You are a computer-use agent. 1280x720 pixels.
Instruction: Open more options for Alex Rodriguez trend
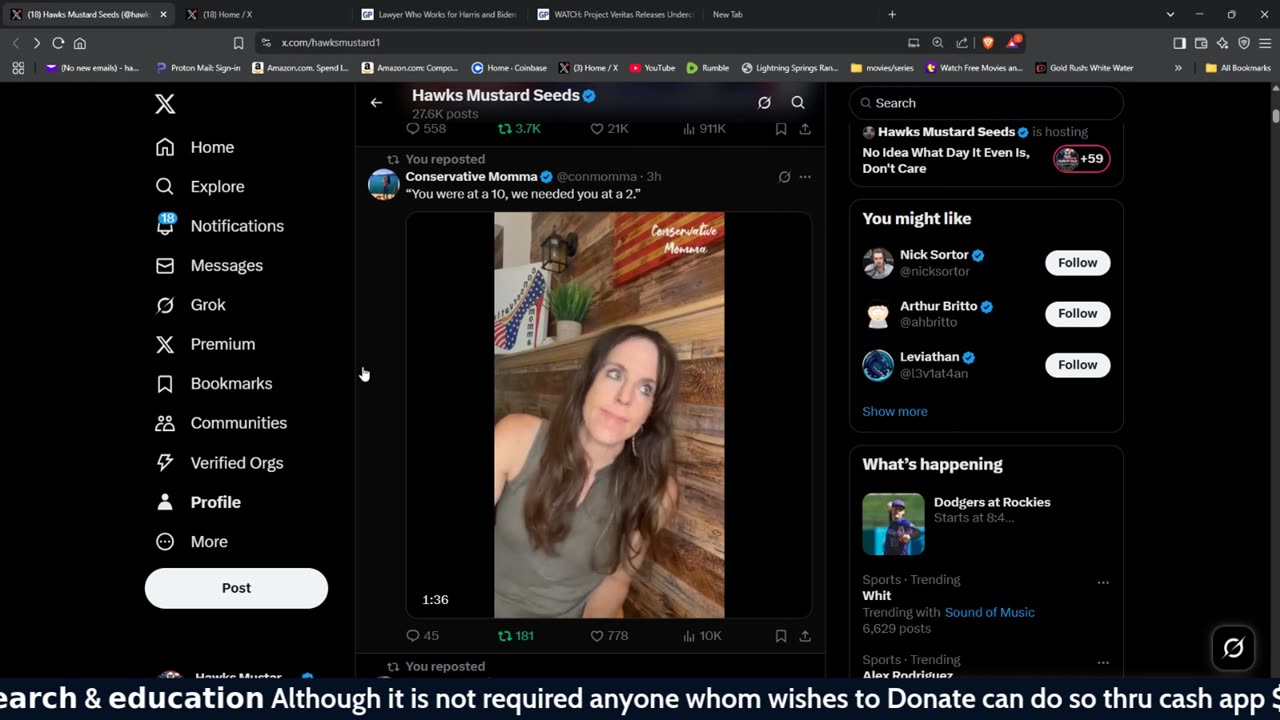[1103, 662]
